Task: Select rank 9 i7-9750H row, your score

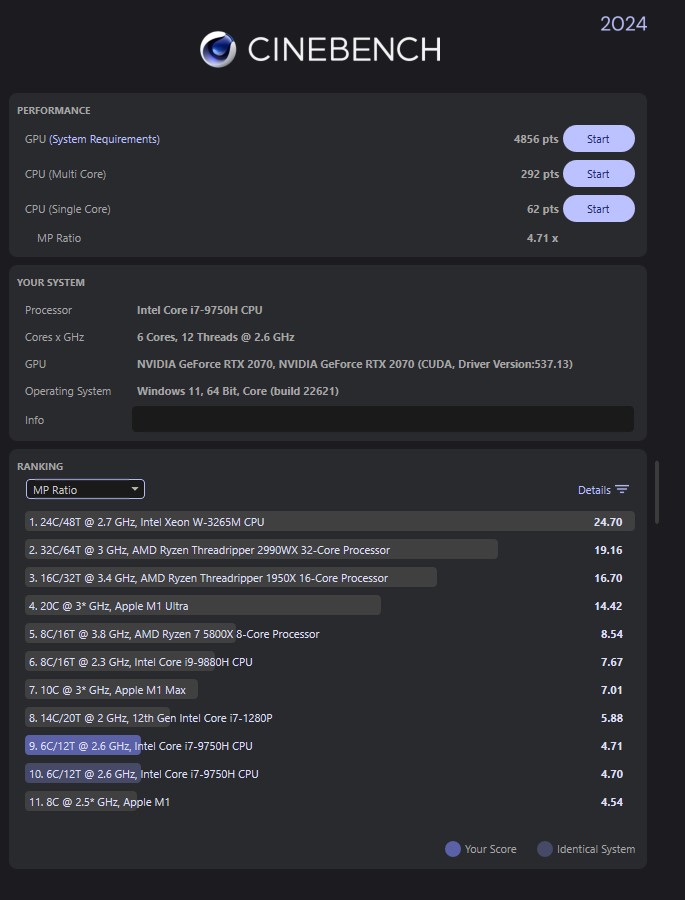Action: (x=330, y=746)
